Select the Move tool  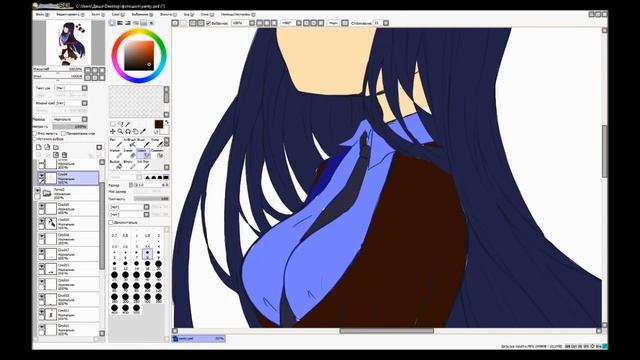pyautogui.click(x=113, y=131)
